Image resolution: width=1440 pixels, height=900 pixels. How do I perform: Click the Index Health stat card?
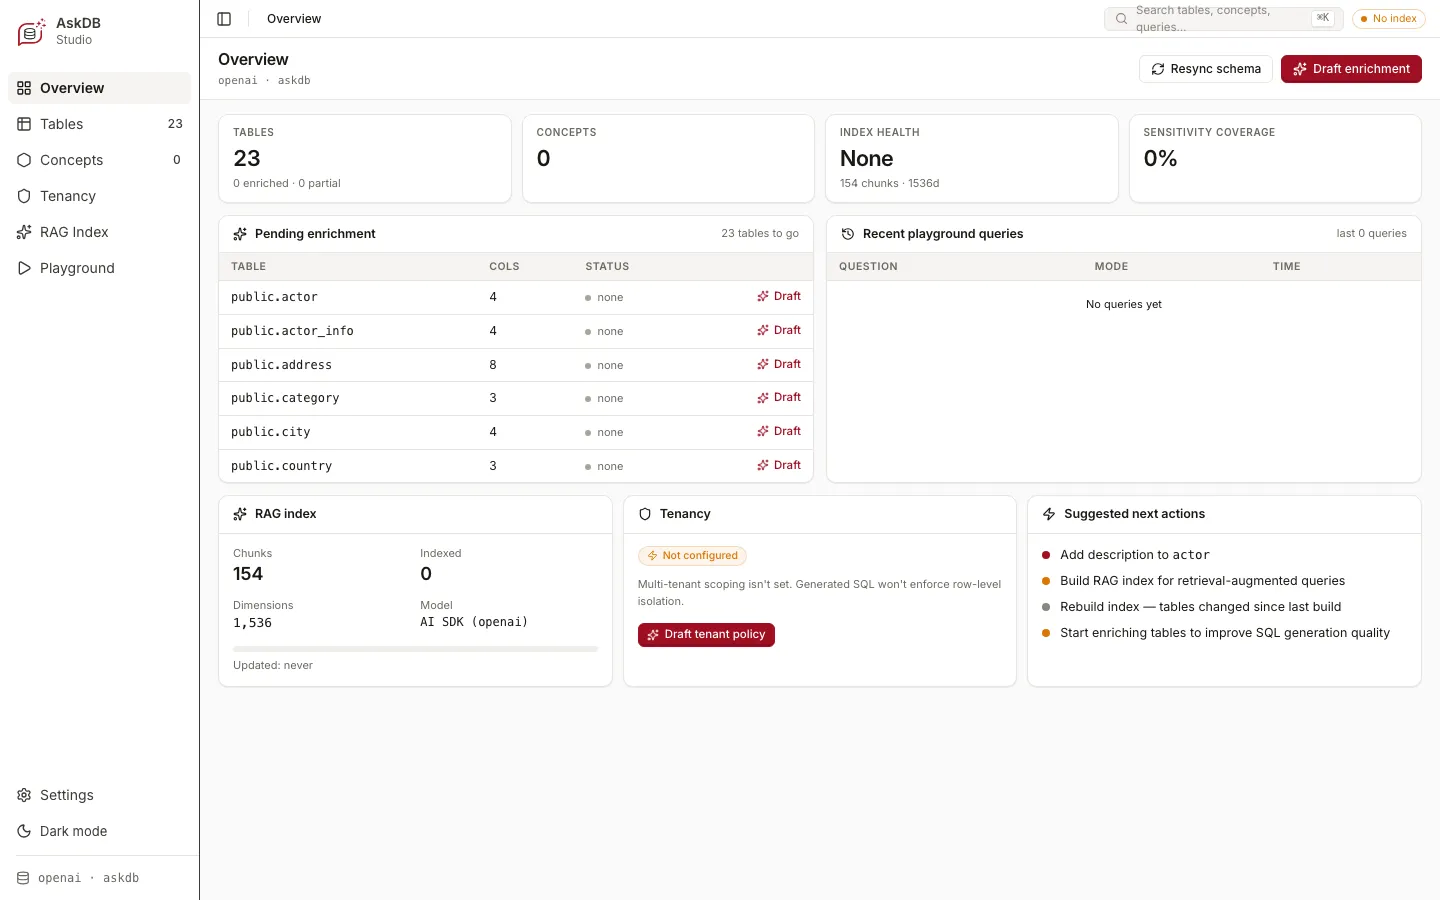[x=971, y=158]
